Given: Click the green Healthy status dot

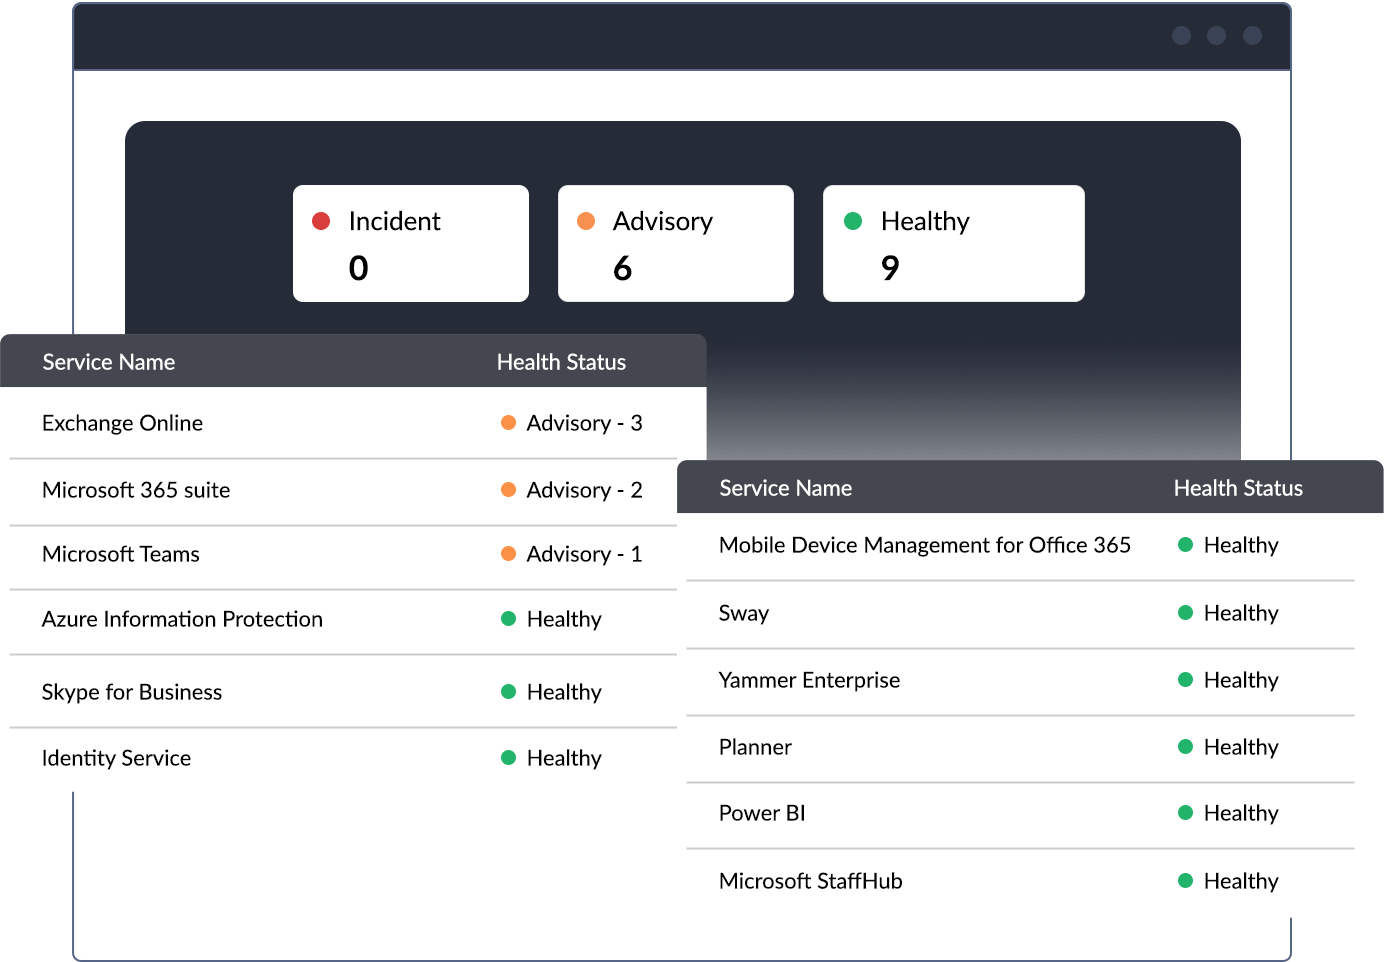Looking at the screenshot, I should pos(852,219).
